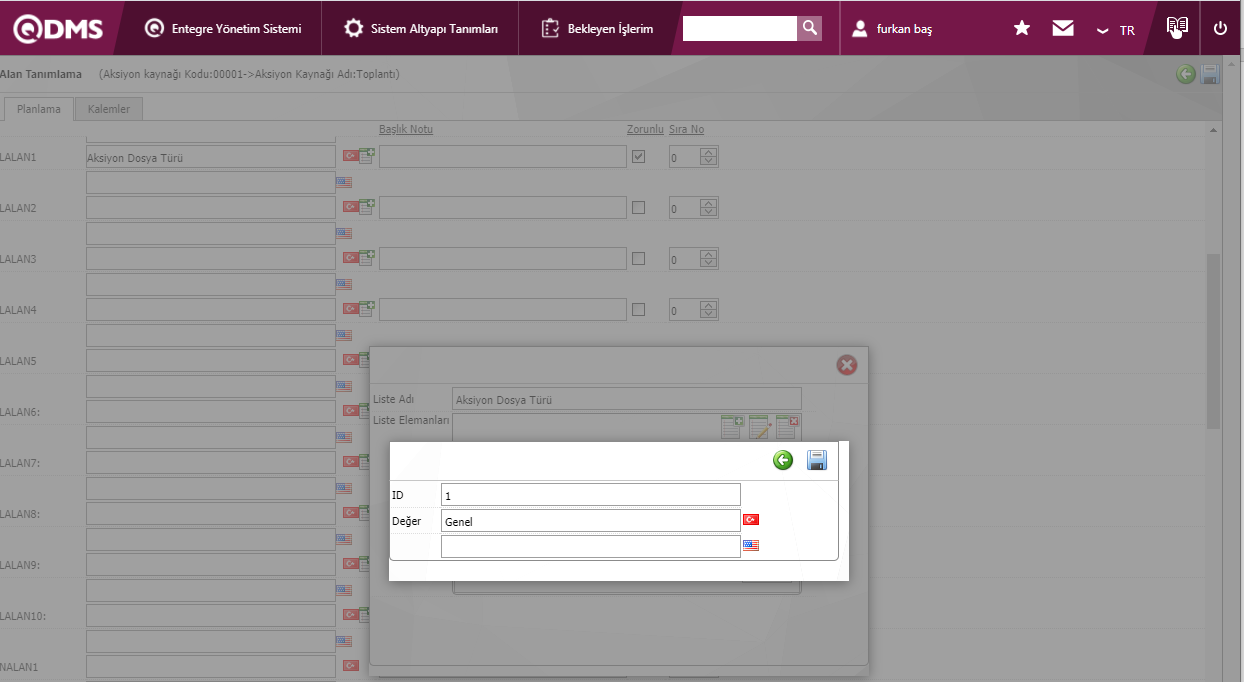
Task: Click the scrollbar up arrow
Action: point(1214,130)
